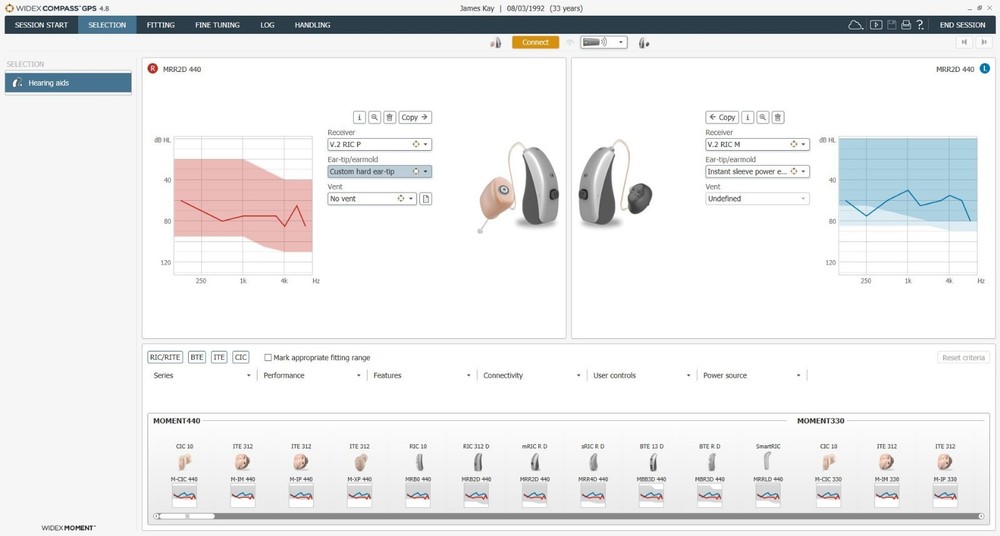Click the save disk icon
The width and height of the screenshot is (1000, 536).
pyautogui.click(x=892, y=25)
